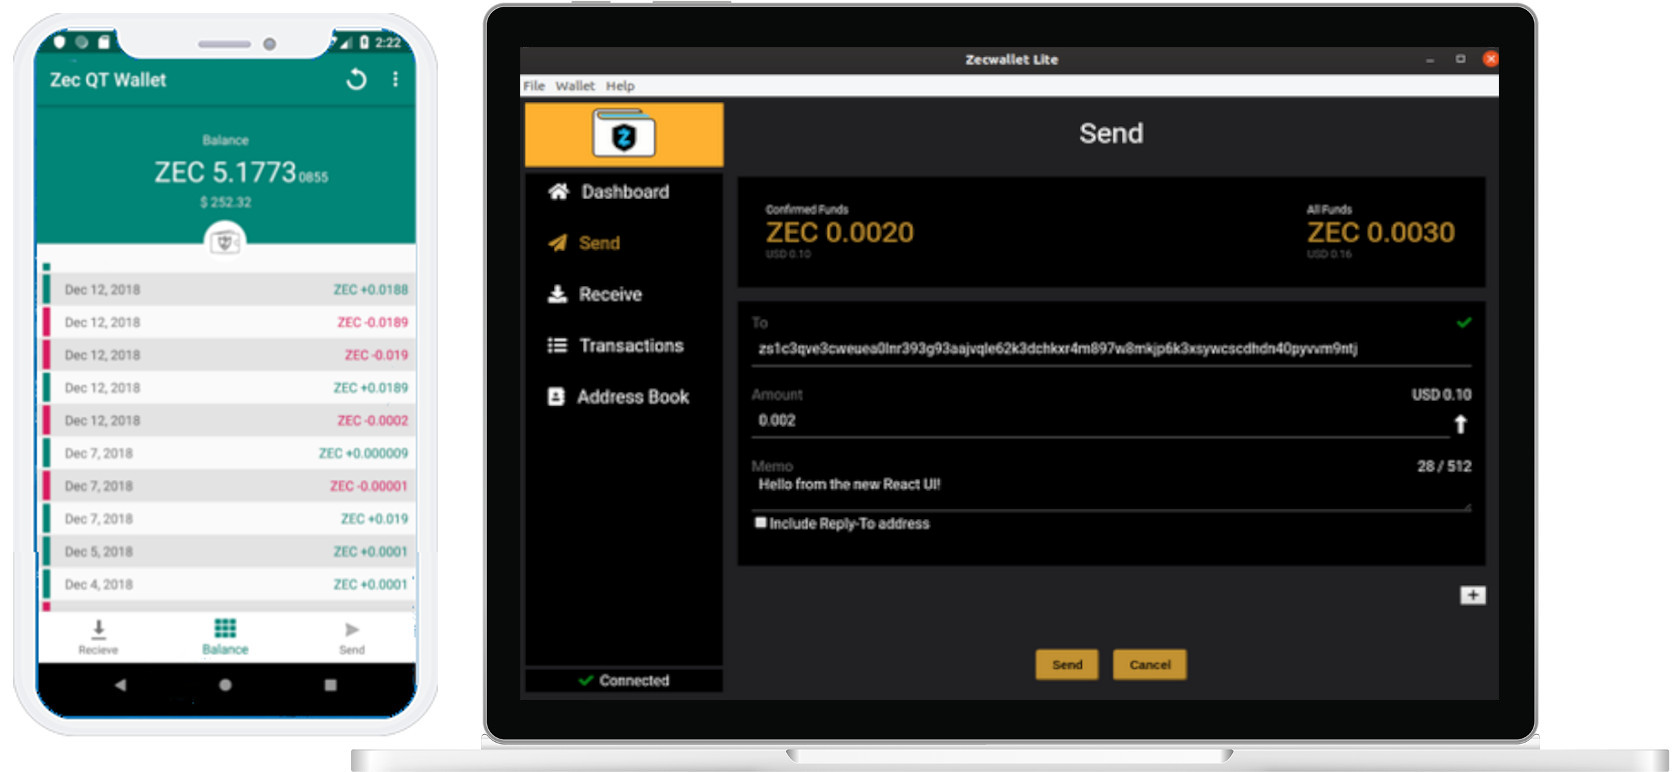This screenshot has width=1676, height=772.
Task: Tap the Dec 5, 2018 transaction row
Action: [228, 552]
